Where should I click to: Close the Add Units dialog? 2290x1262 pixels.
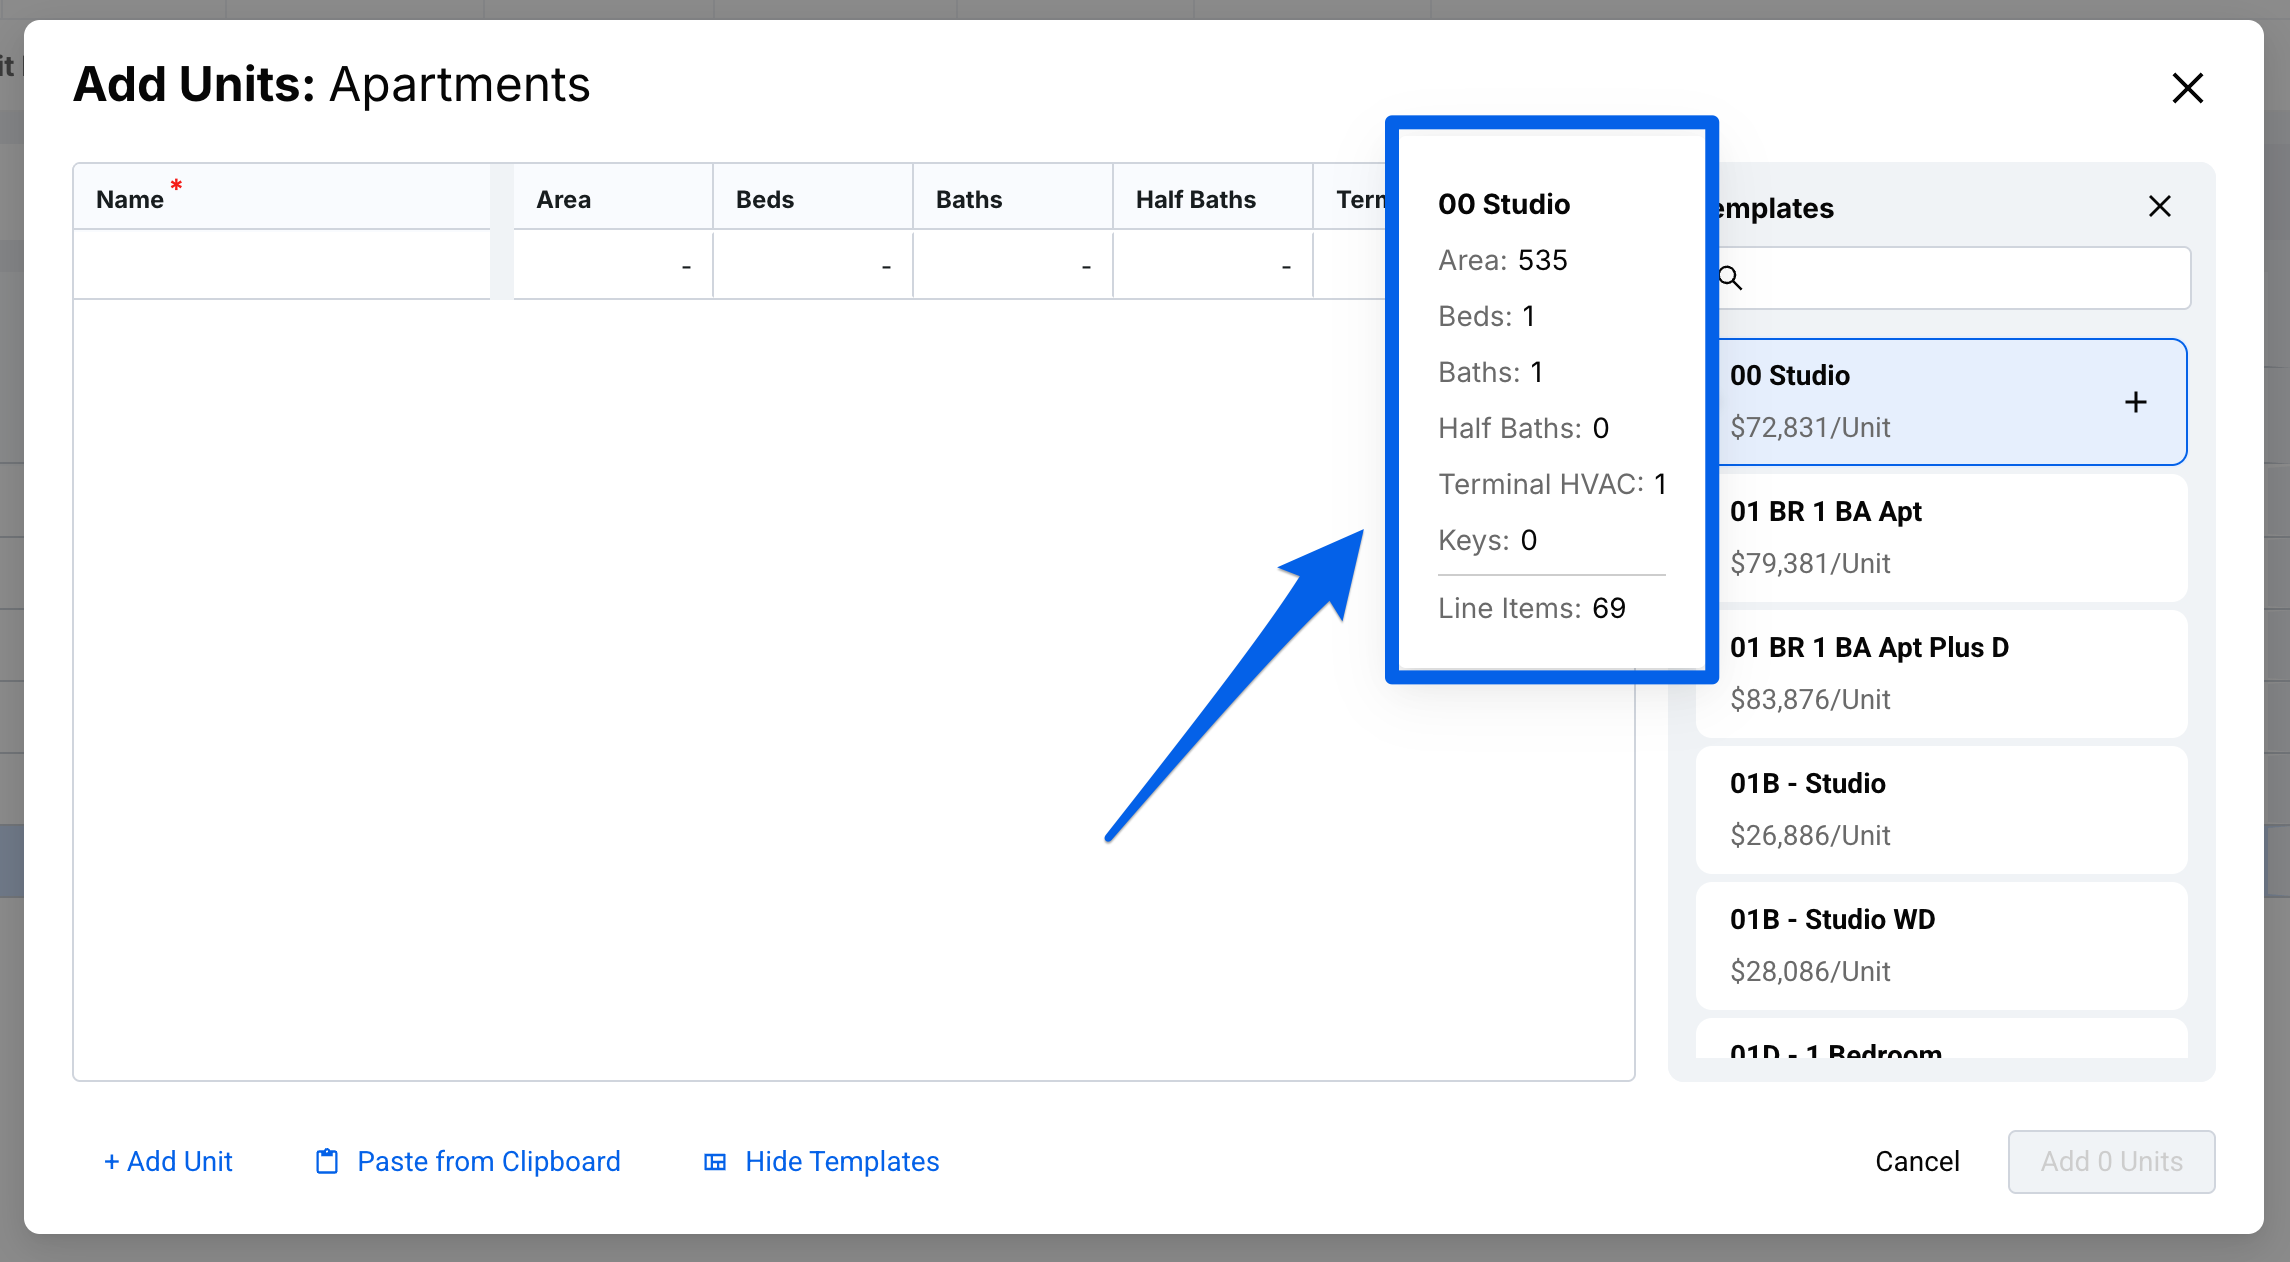2187,88
